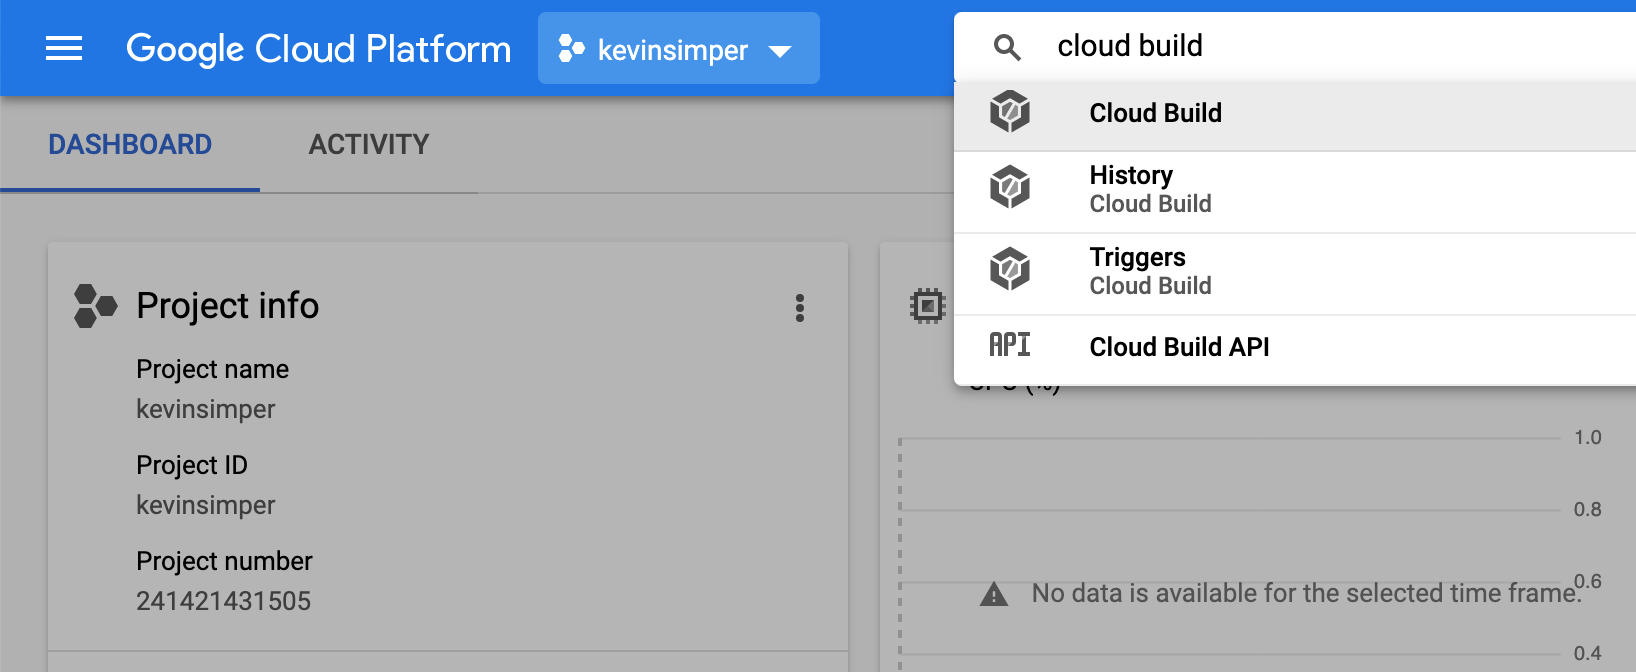
Task: Open the hamburger navigation menu
Action: coord(64,48)
